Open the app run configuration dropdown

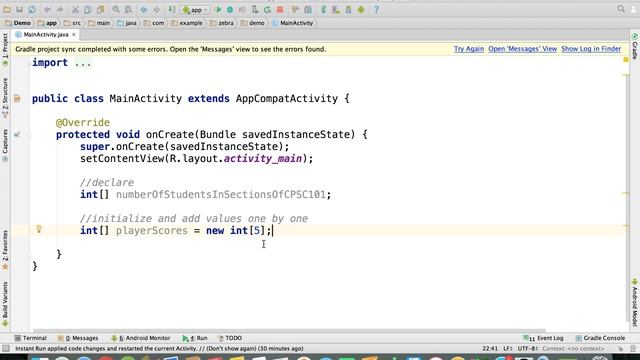195,10
